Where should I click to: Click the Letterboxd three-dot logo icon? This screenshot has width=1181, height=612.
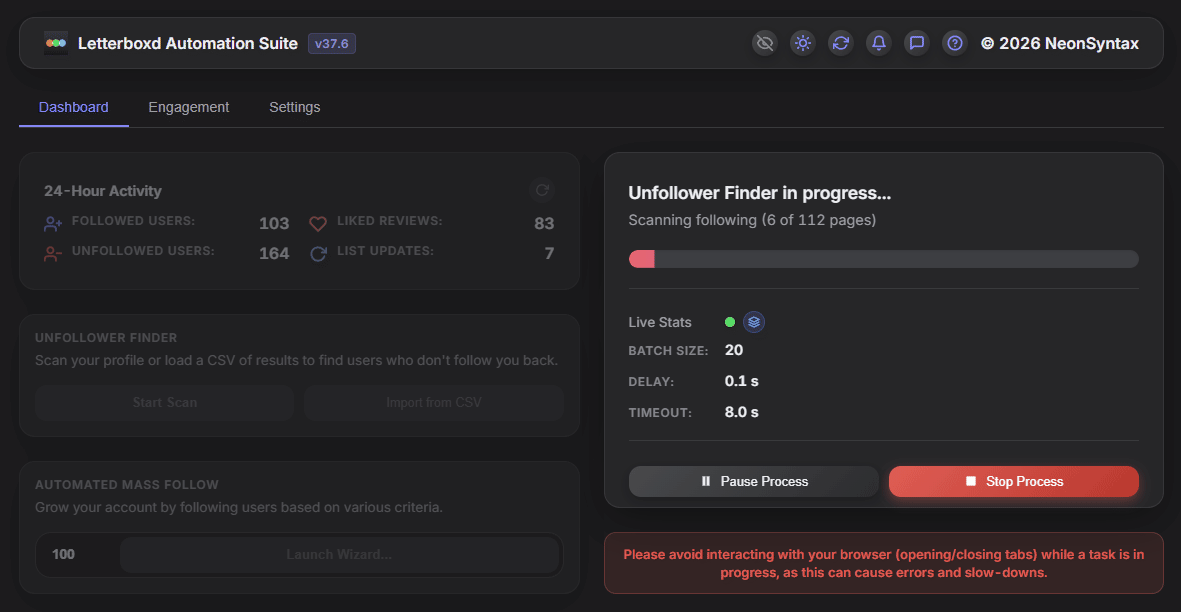click(56, 43)
